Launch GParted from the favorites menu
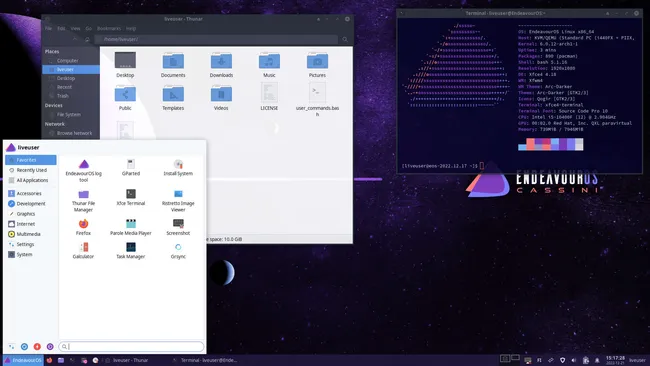 tap(131, 167)
